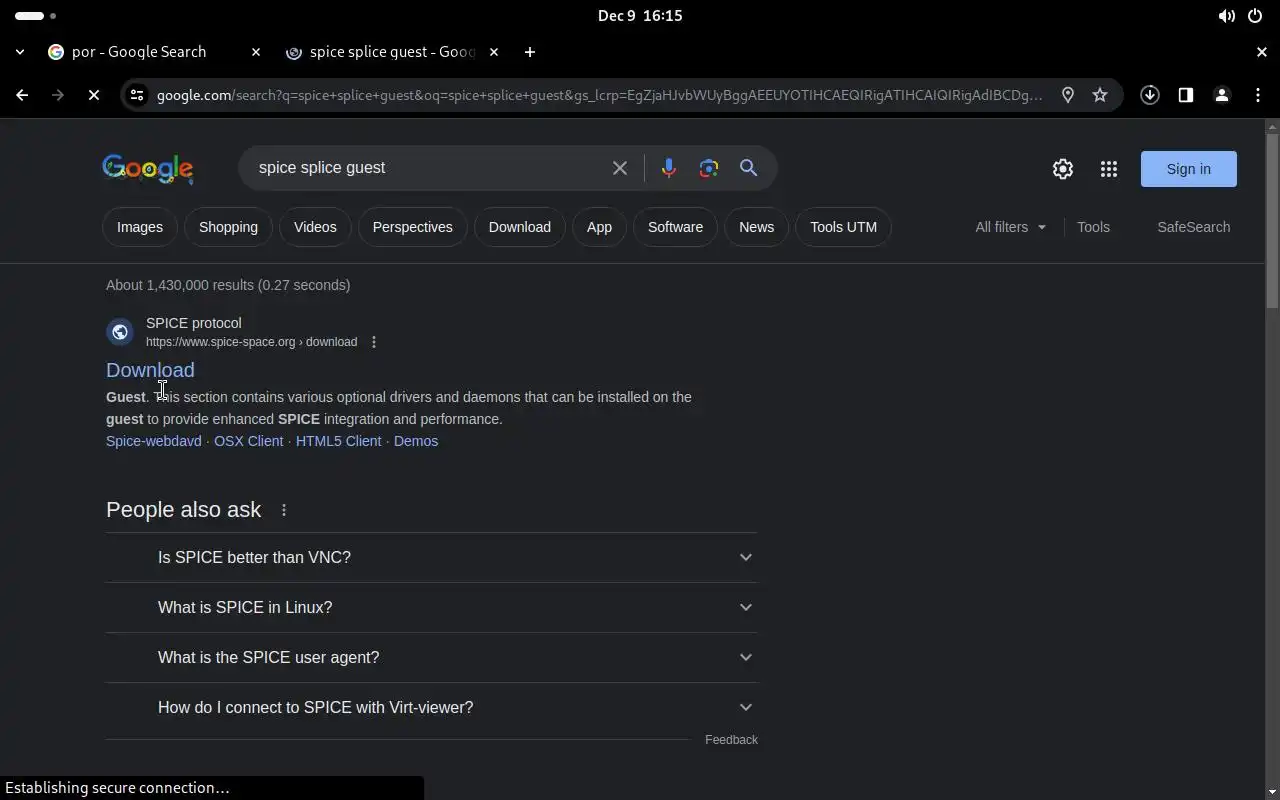The width and height of the screenshot is (1280, 800).
Task: Open the Download result link
Action: pyautogui.click(x=150, y=370)
